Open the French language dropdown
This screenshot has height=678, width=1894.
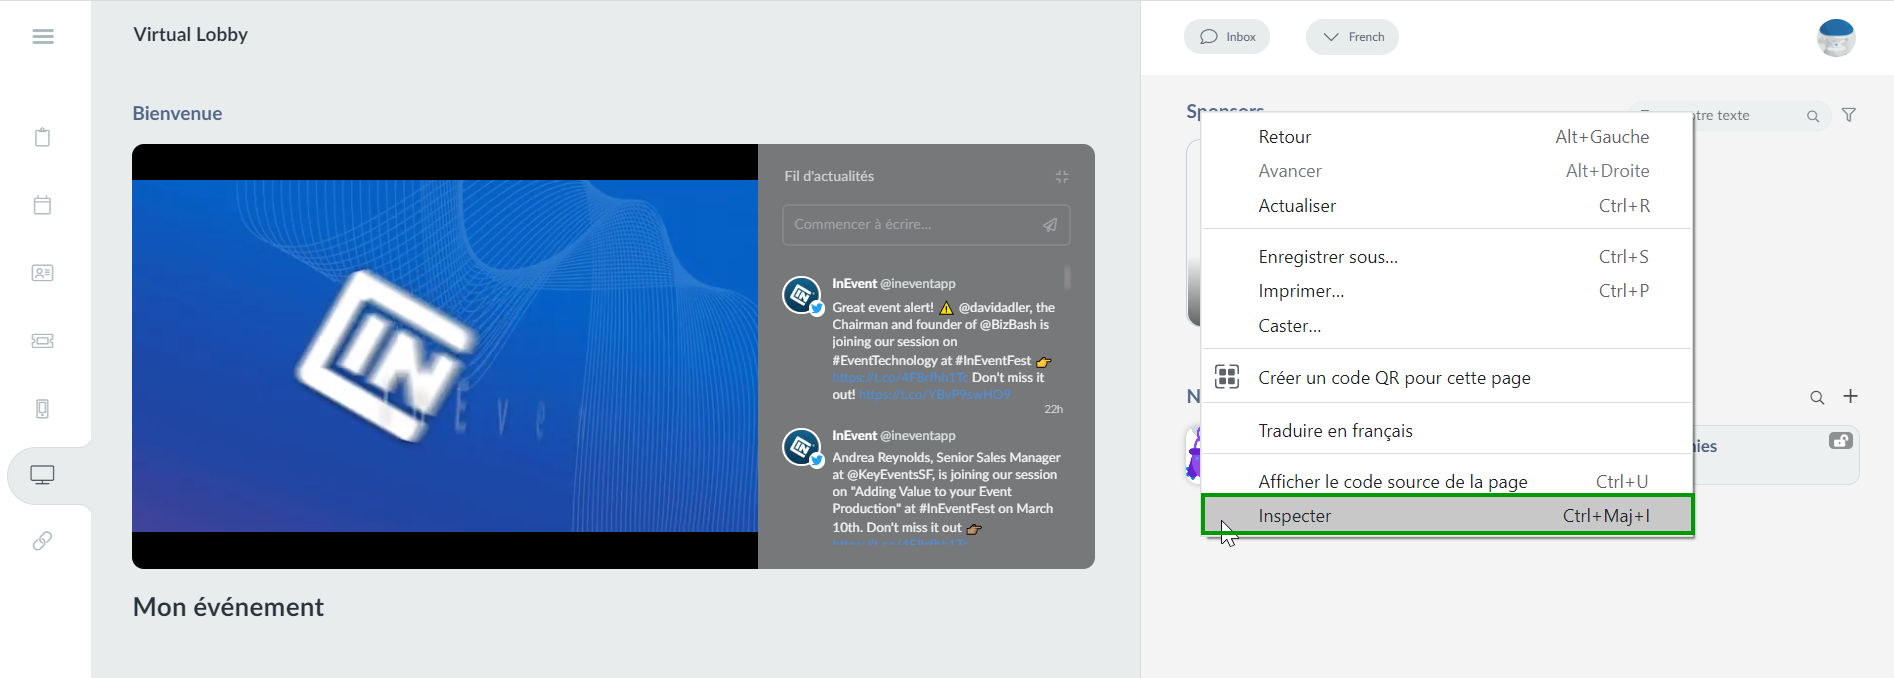point(1352,37)
